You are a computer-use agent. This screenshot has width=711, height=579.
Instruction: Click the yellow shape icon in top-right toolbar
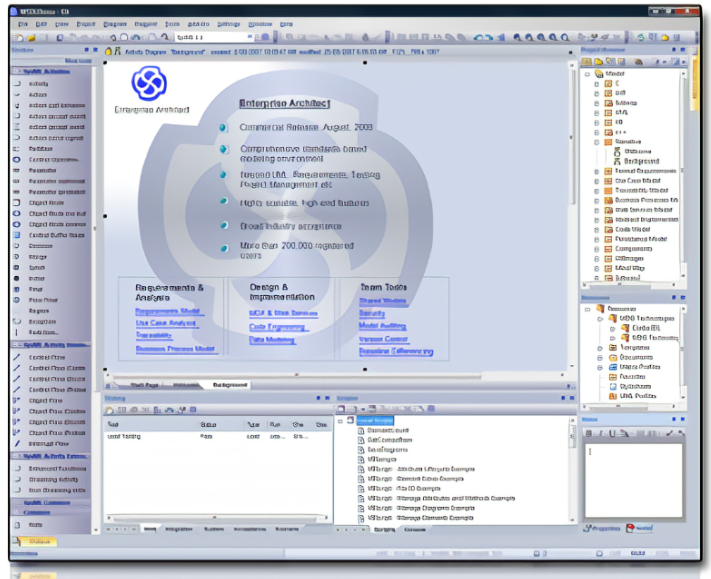pos(665,38)
